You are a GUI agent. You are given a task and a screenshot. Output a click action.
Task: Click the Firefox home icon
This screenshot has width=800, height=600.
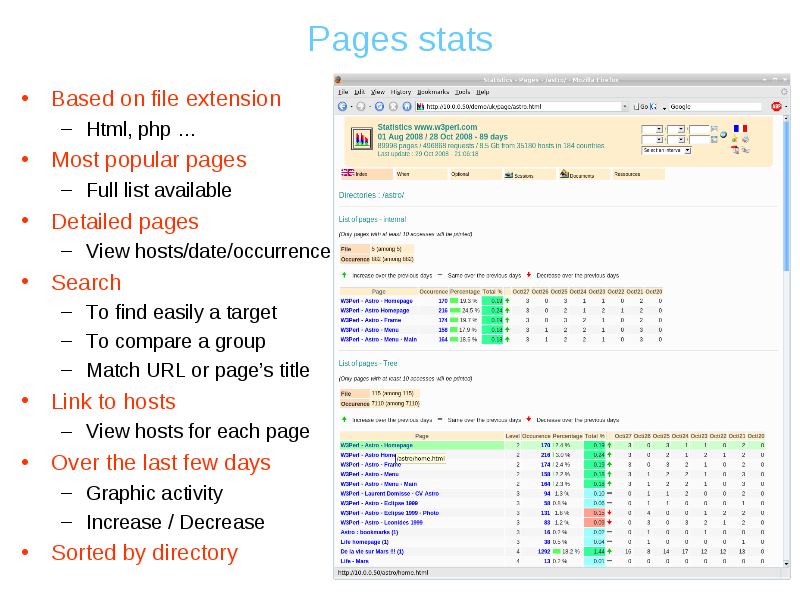[x=407, y=106]
